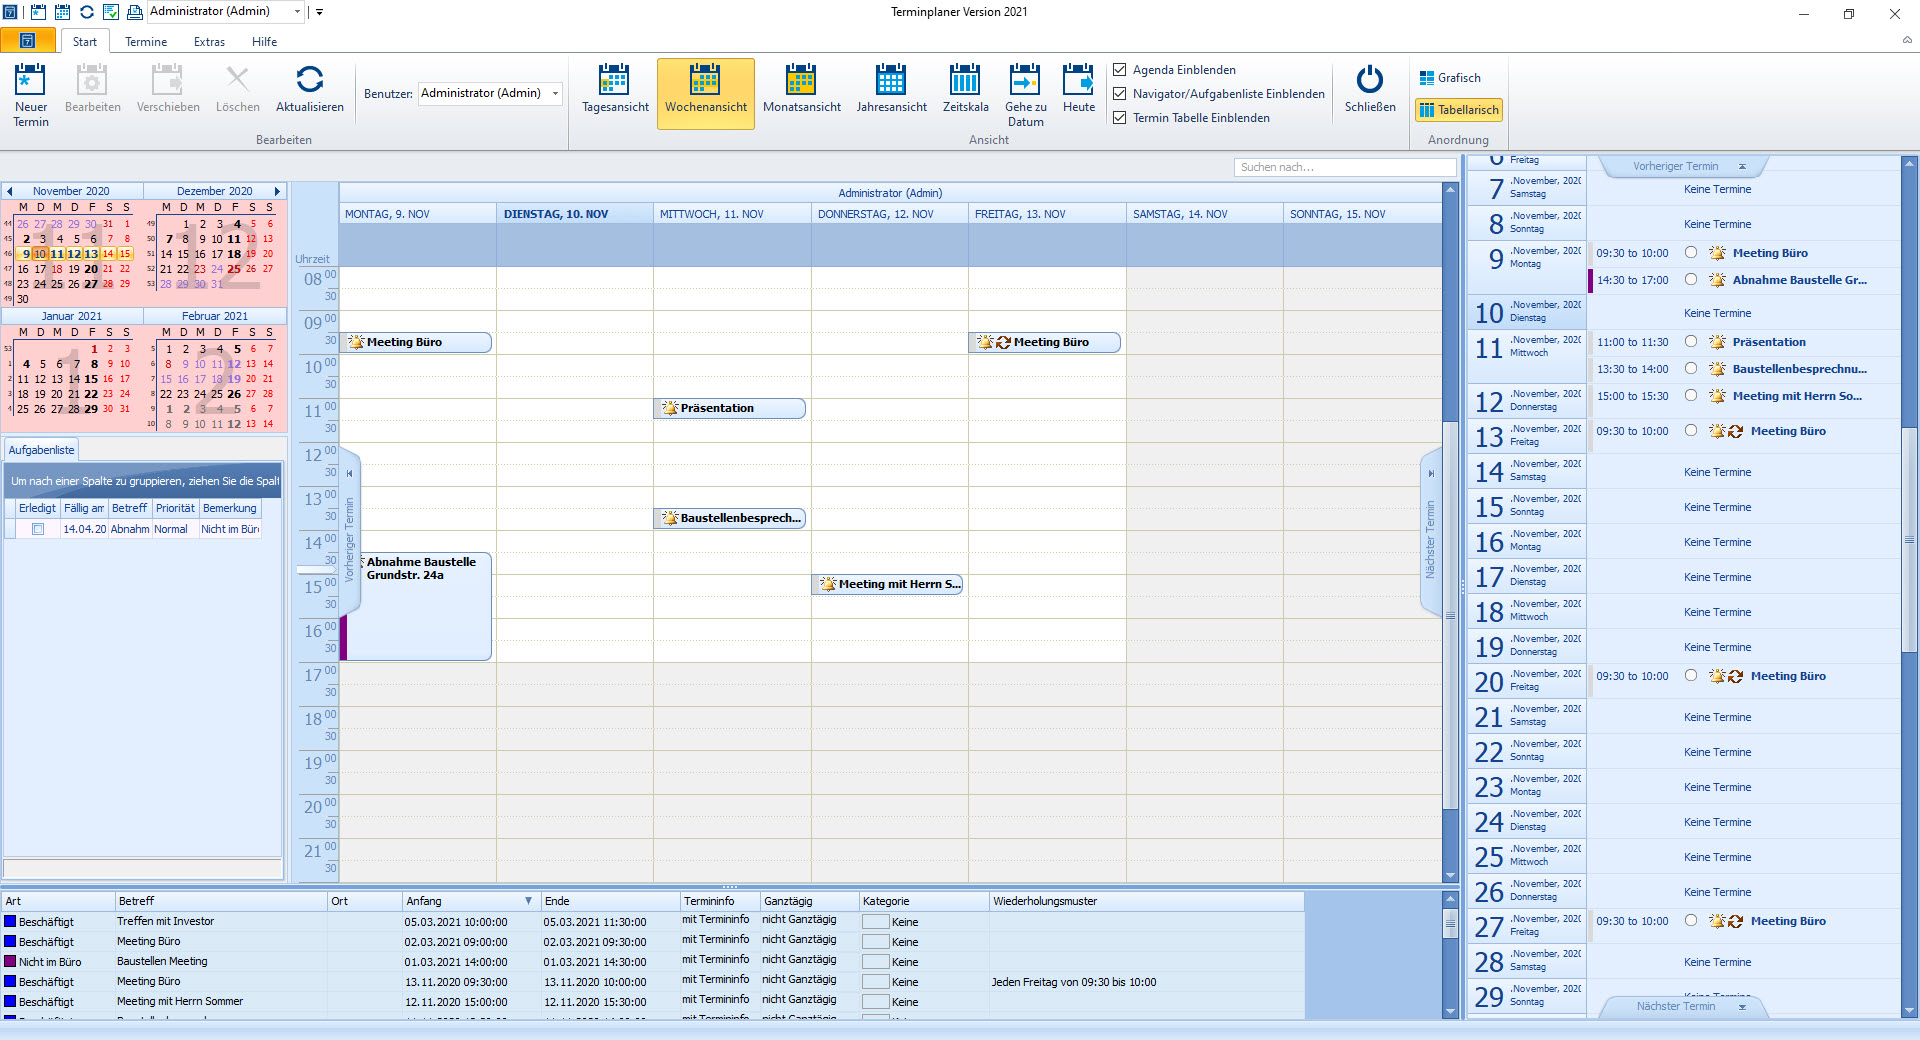Open the Termine ribbon tab
The width and height of the screenshot is (1920, 1040).
coord(146,41)
